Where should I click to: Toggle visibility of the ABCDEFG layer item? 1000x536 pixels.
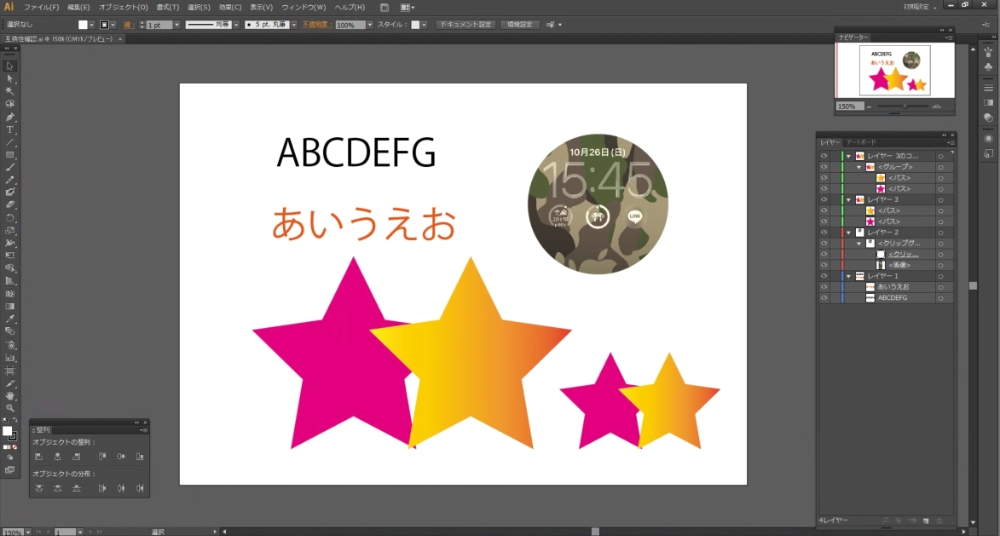click(824, 298)
